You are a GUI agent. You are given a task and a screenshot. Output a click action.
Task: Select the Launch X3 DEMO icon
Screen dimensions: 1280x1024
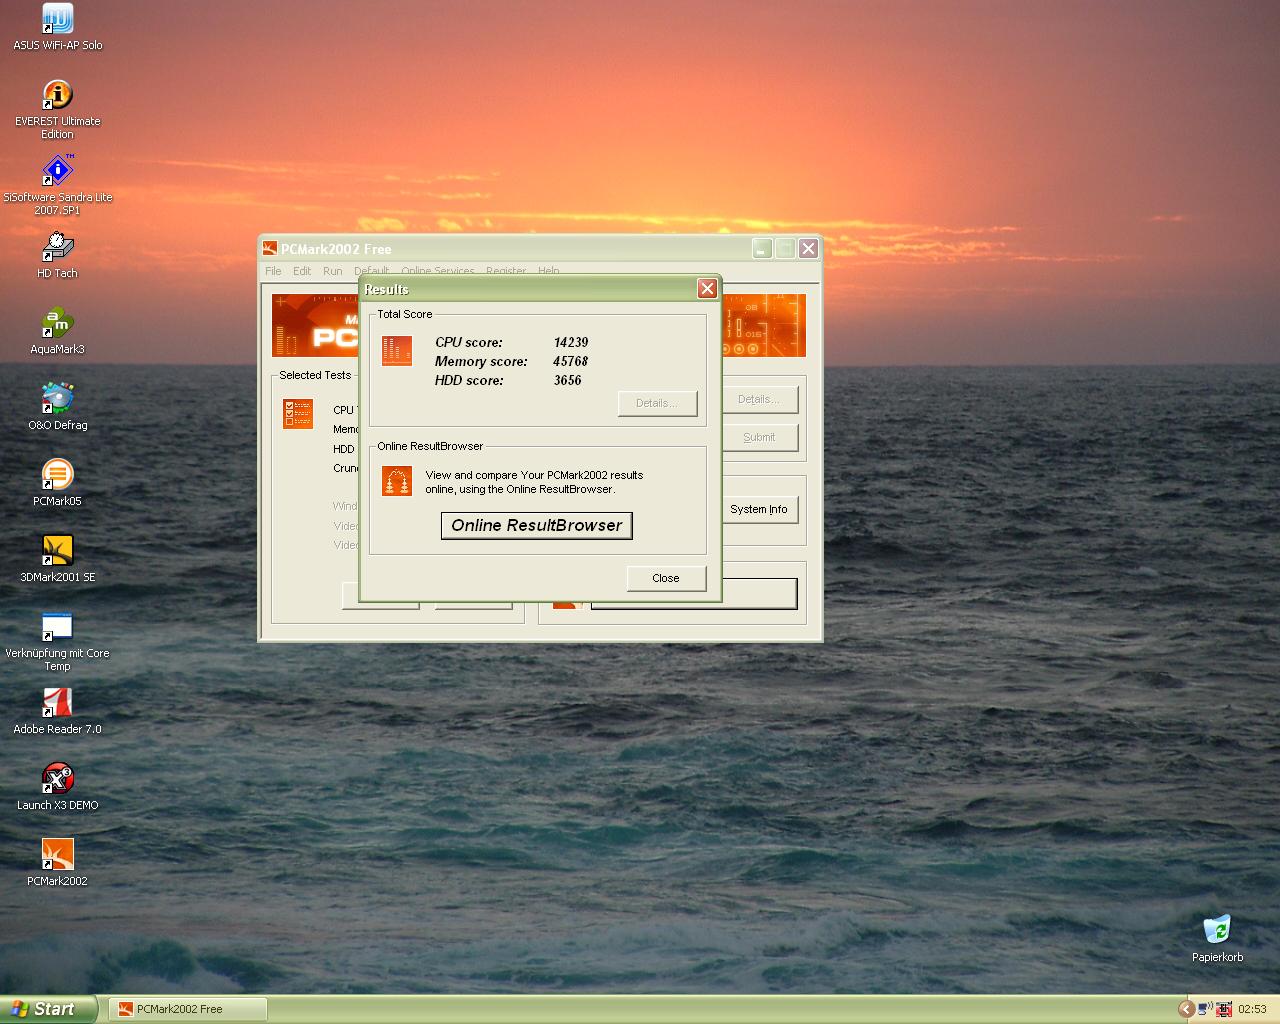tap(57, 779)
